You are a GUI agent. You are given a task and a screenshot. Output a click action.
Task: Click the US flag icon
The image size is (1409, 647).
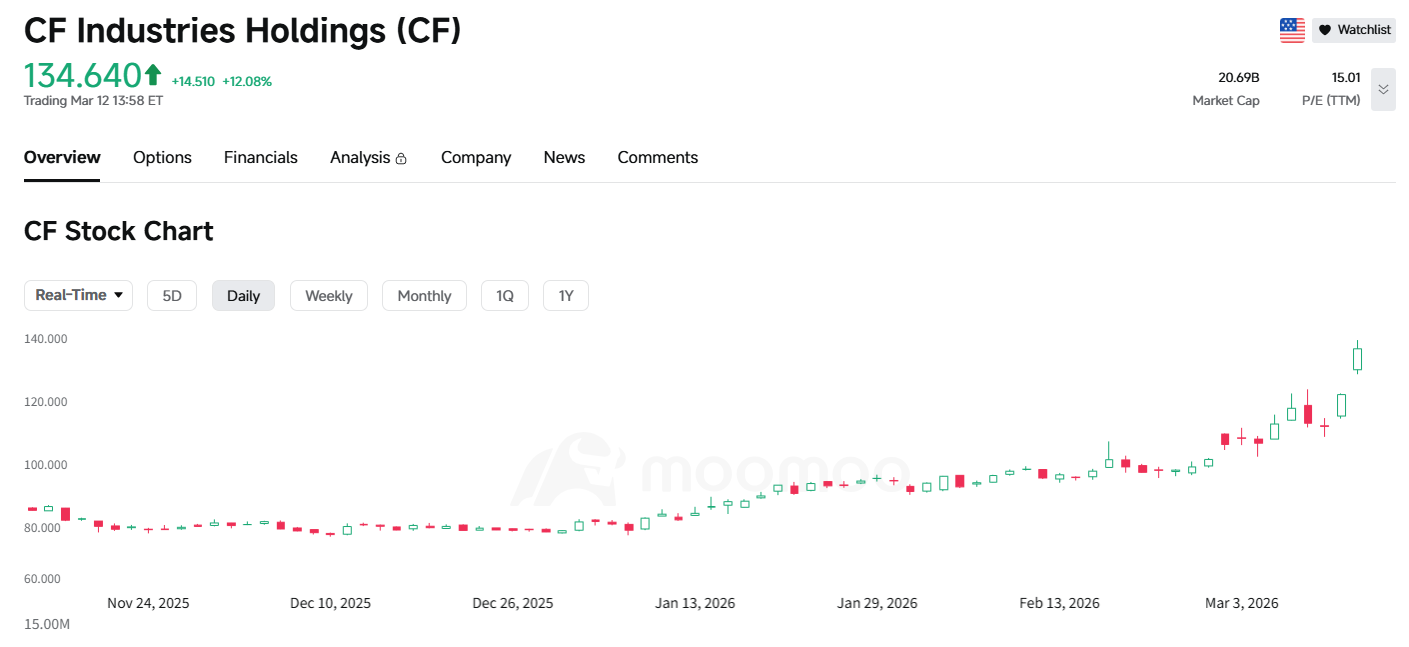tap(1292, 30)
